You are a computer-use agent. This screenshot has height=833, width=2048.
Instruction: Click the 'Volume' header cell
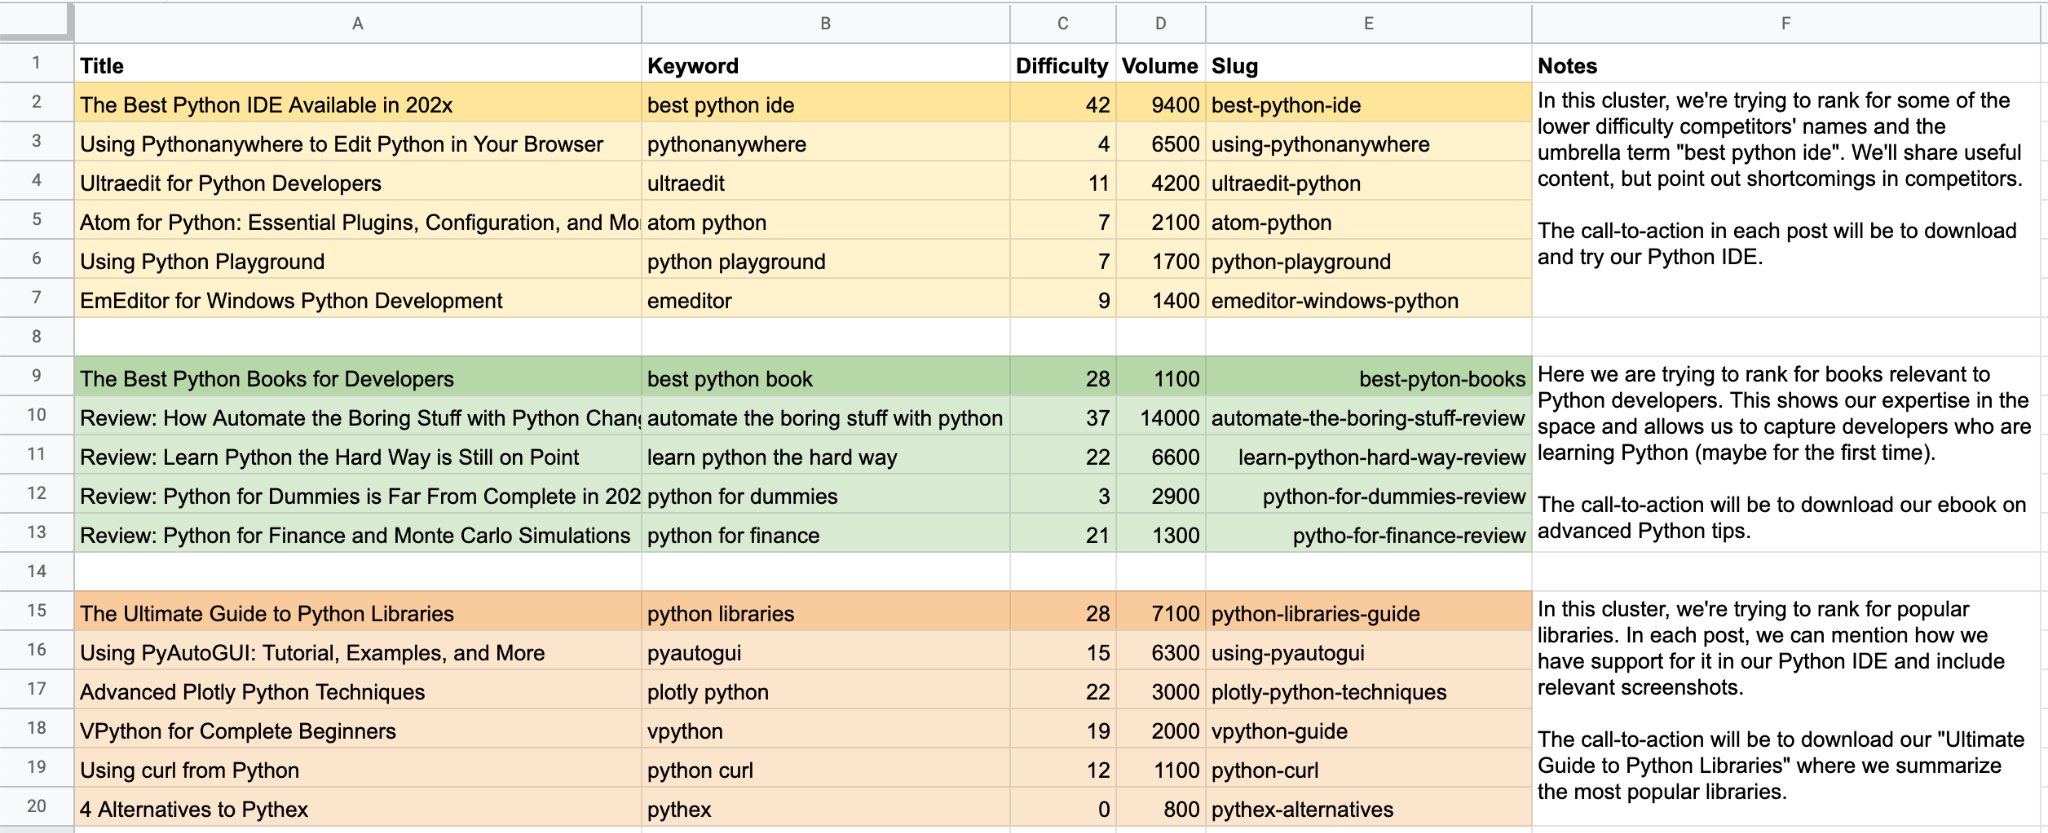click(x=1160, y=64)
